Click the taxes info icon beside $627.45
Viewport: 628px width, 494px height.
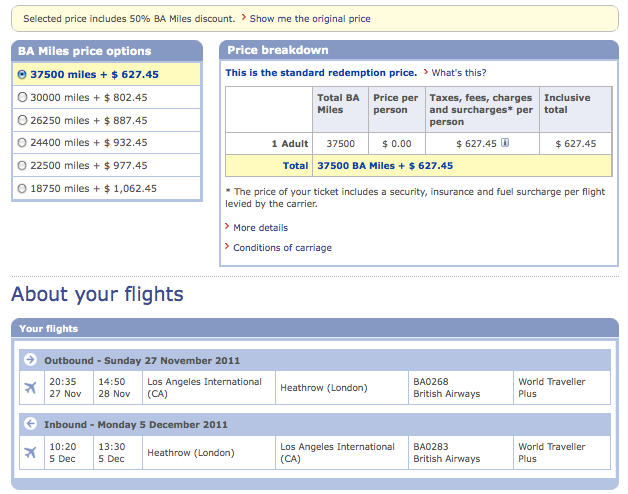506,143
